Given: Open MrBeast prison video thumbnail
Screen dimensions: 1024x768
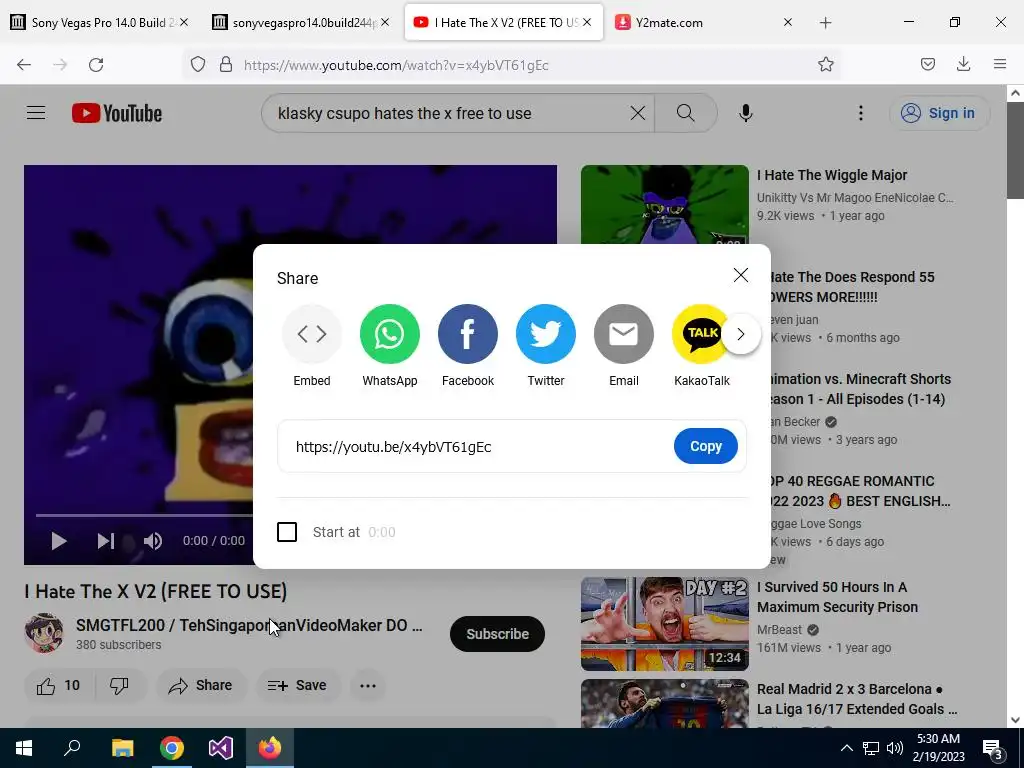Looking at the screenshot, I should click(x=665, y=624).
